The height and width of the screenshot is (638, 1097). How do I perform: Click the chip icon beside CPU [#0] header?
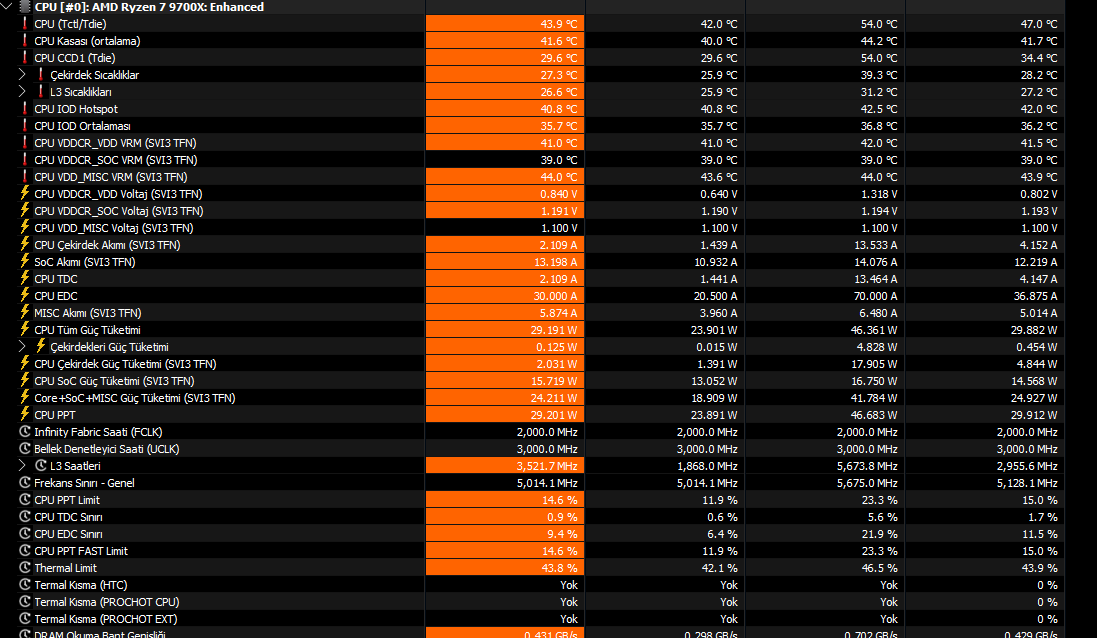(25, 6)
